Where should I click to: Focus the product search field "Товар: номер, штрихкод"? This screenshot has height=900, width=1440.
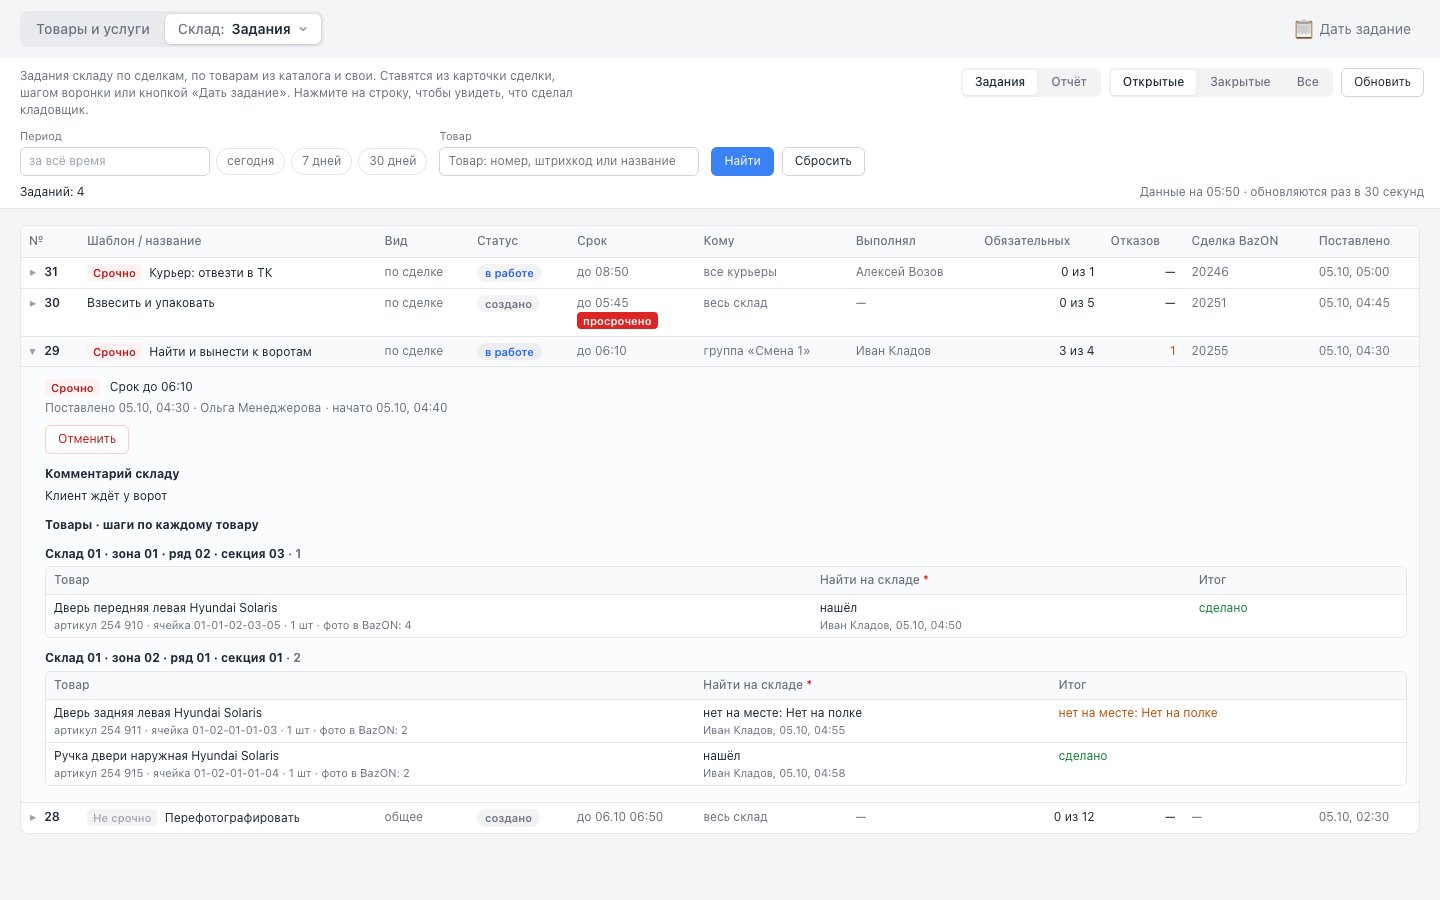(x=569, y=161)
